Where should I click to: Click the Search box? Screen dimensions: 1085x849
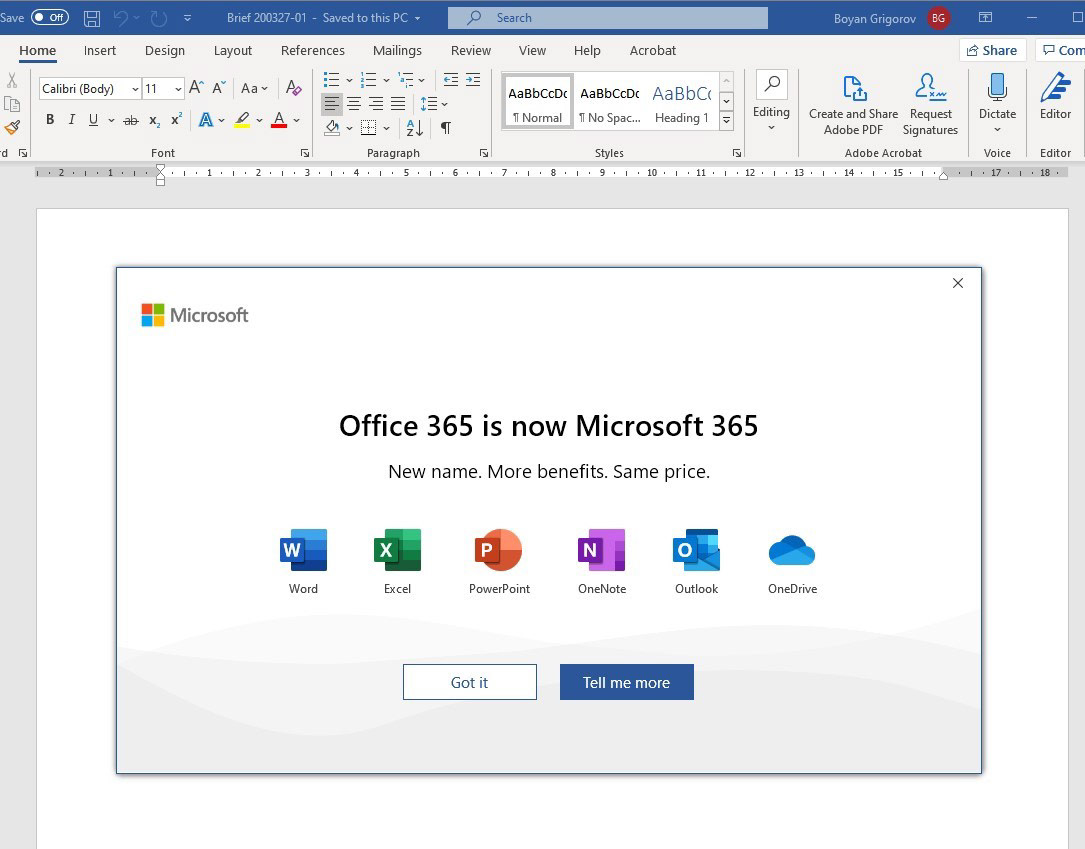608,18
